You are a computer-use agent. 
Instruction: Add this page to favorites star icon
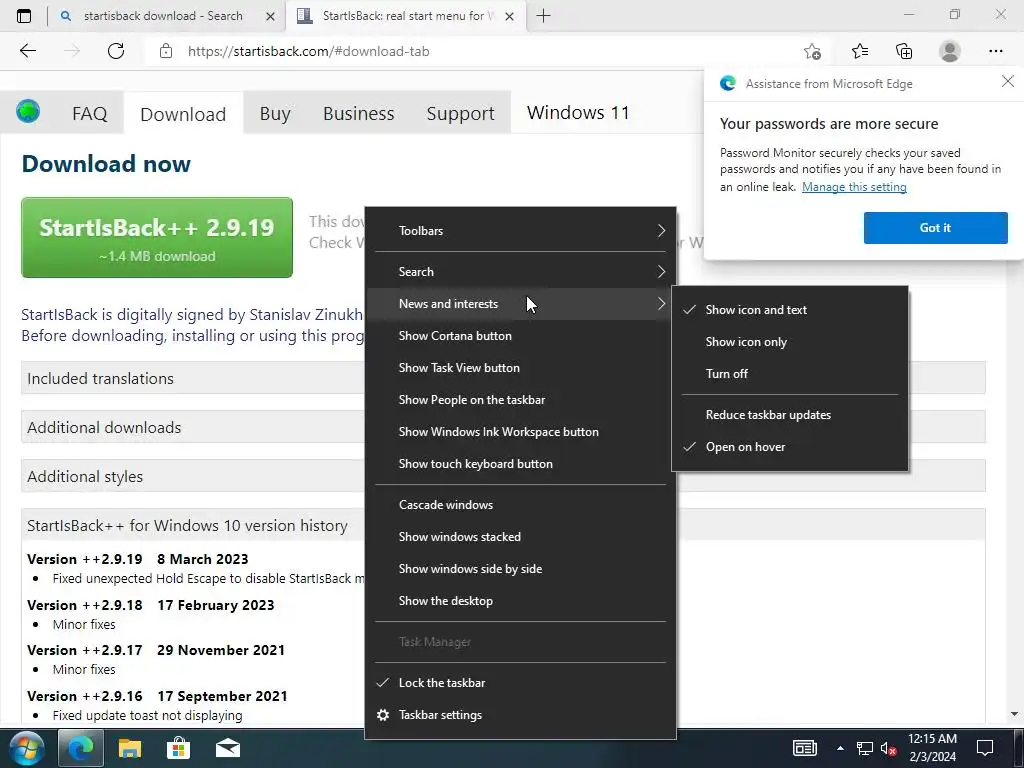tap(812, 51)
